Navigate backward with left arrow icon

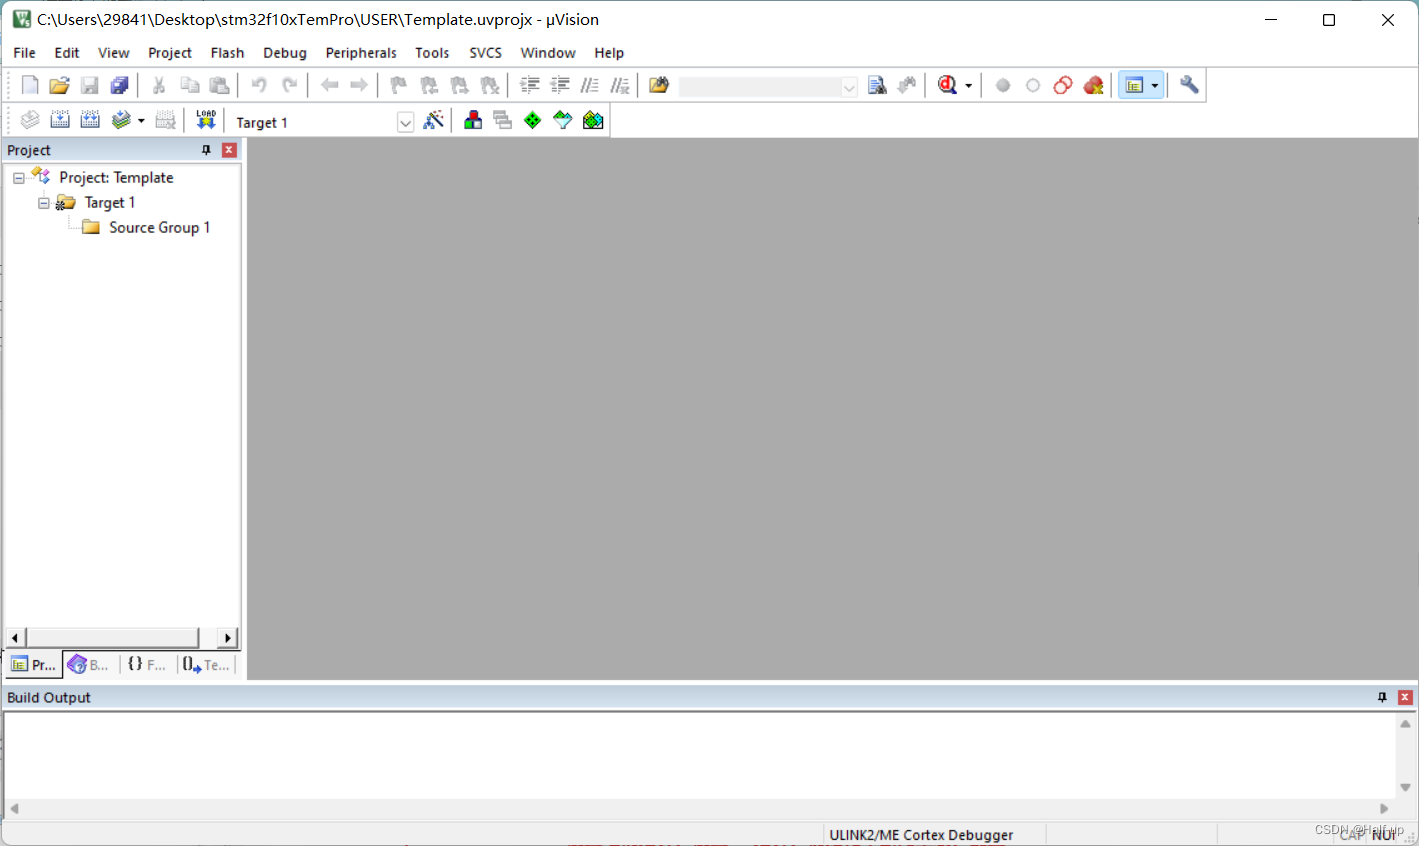click(x=329, y=85)
